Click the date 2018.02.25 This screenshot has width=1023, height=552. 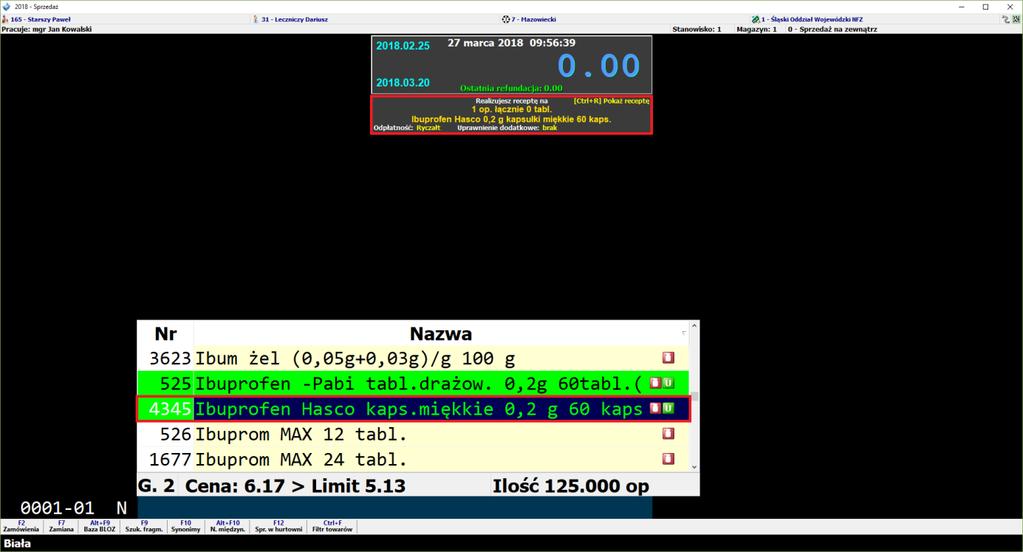(x=403, y=46)
